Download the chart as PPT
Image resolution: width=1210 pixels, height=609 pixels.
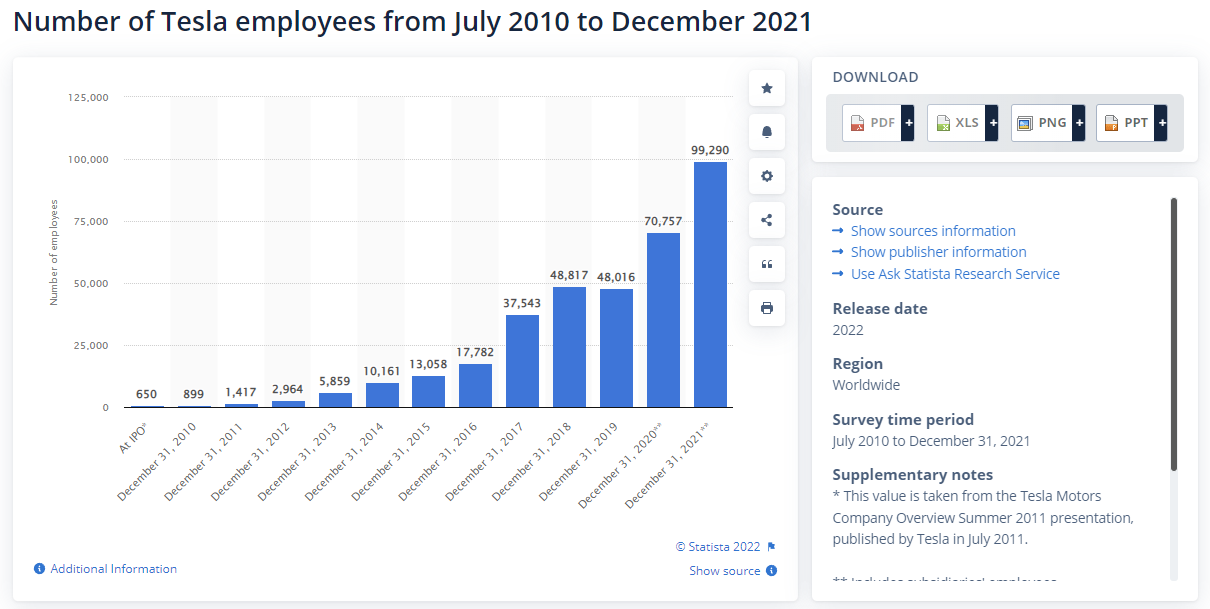[x=1126, y=123]
